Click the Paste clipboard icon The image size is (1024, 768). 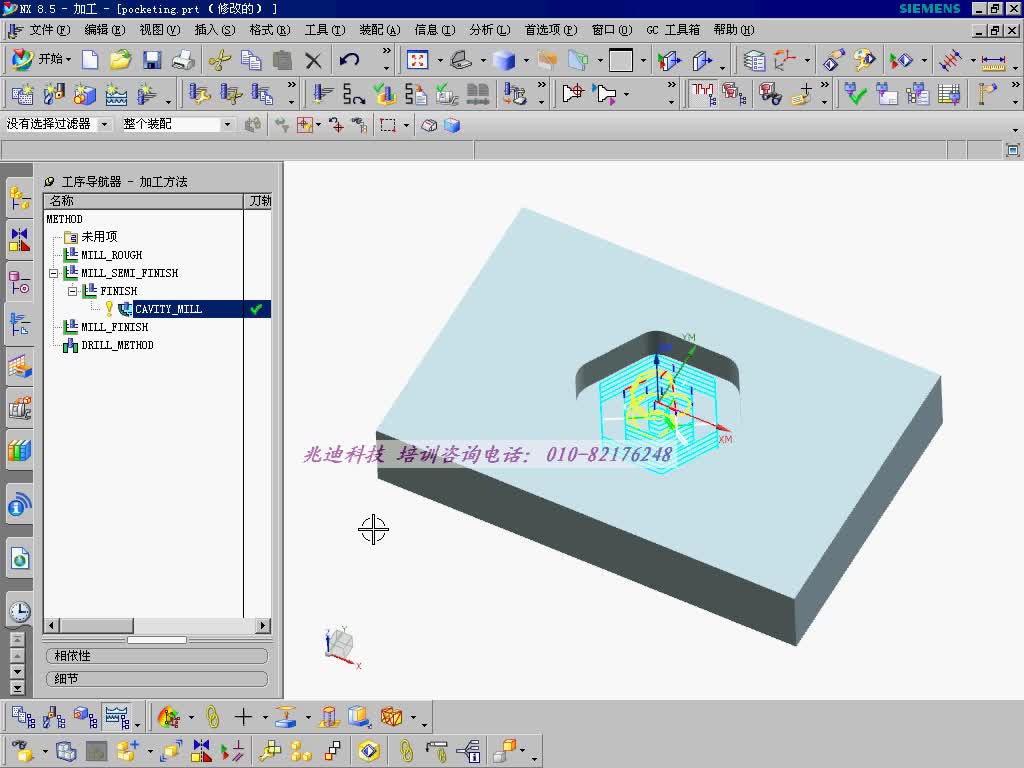[x=282, y=60]
